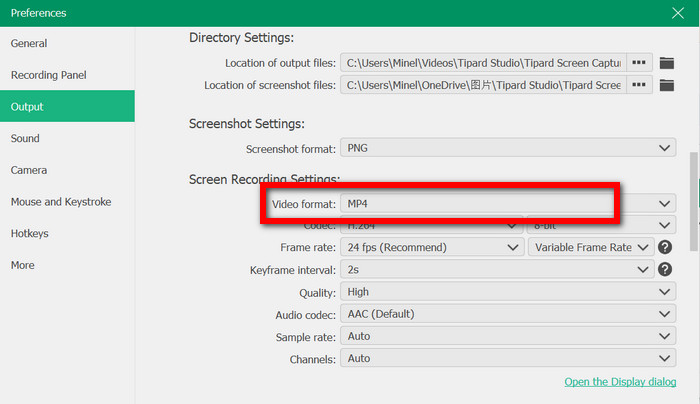Go to the Hotkeys settings tab

[x=30, y=233]
